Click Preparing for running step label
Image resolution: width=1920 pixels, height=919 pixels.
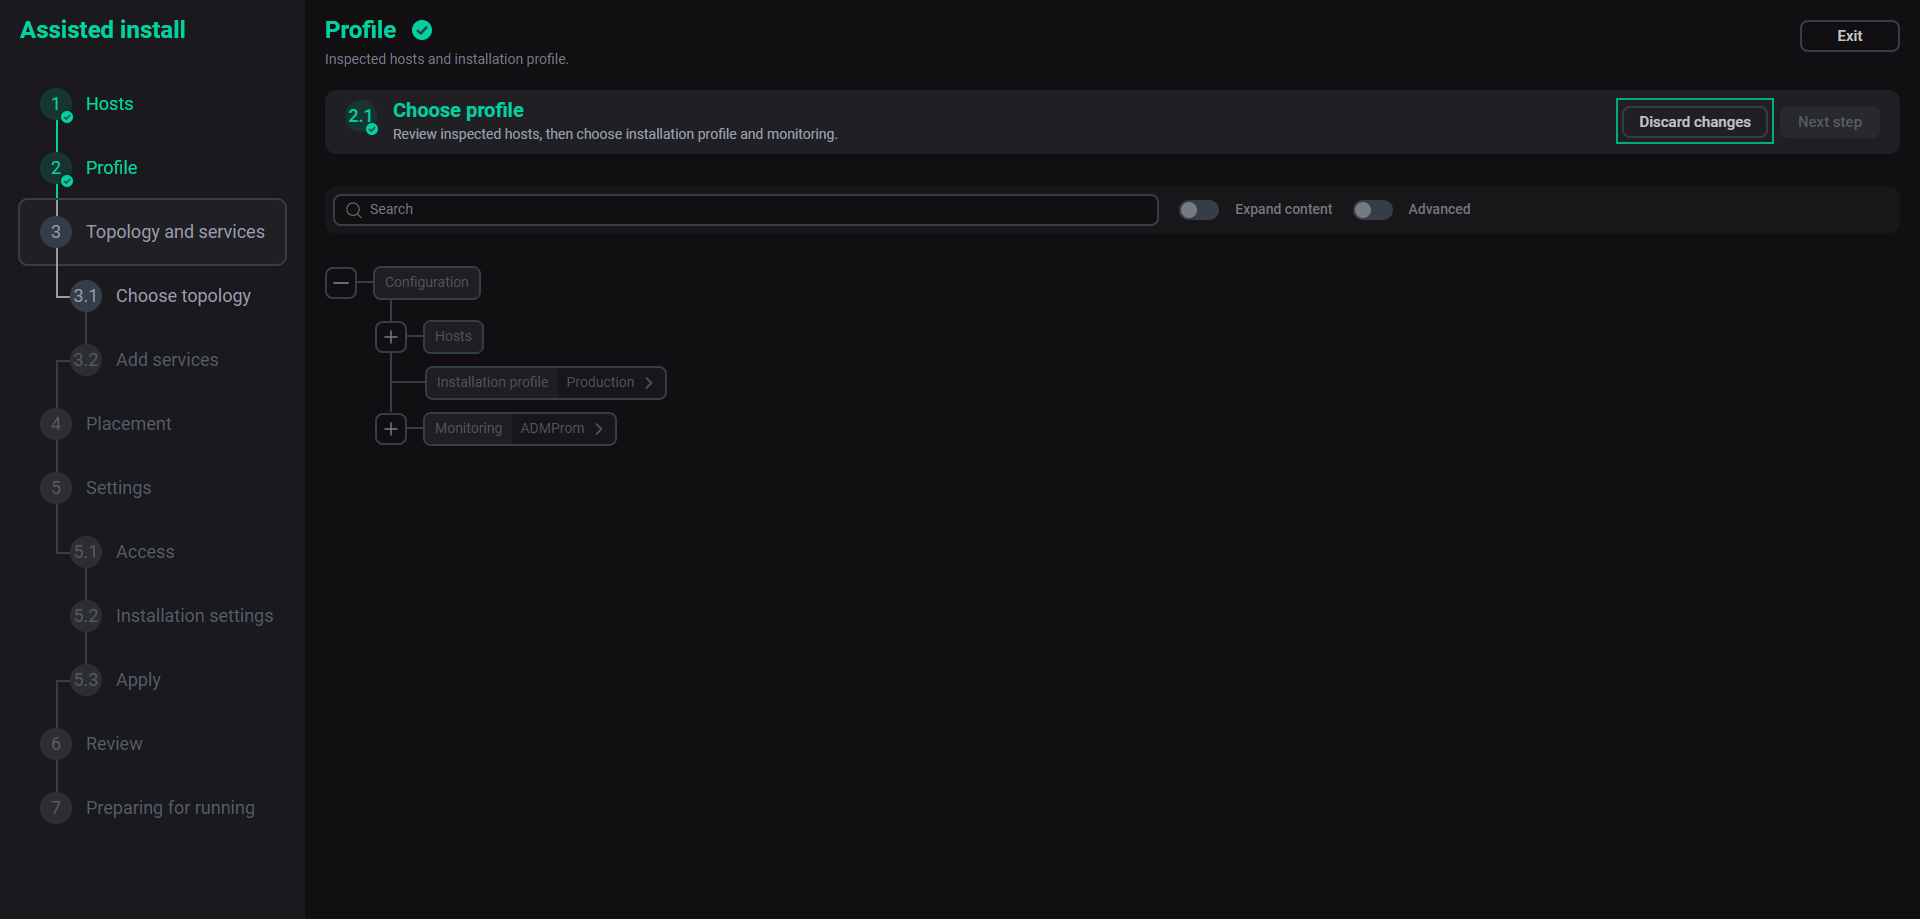pyautogui.click(x=170, y=808)
